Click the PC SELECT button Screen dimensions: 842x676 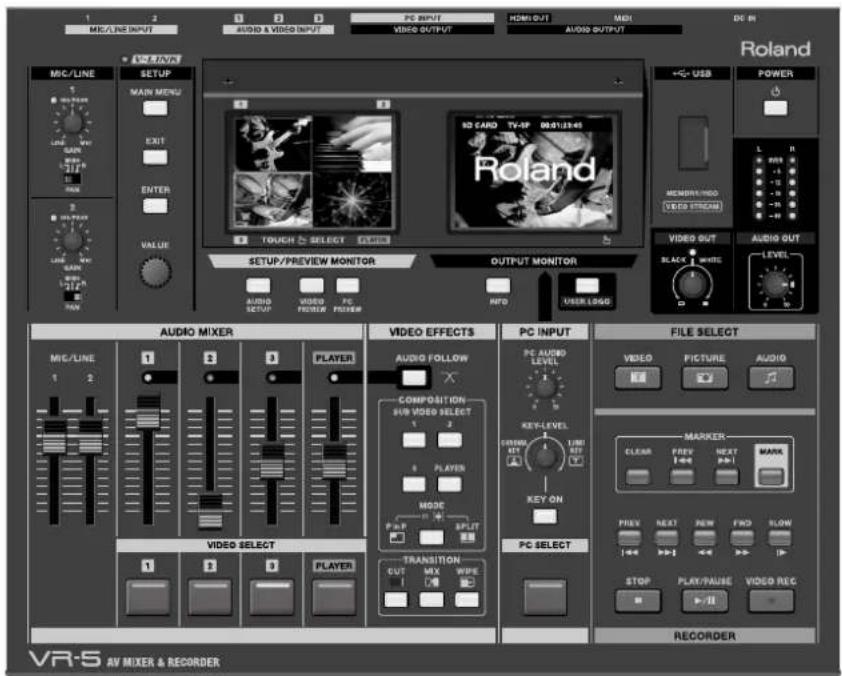point(545,597)
